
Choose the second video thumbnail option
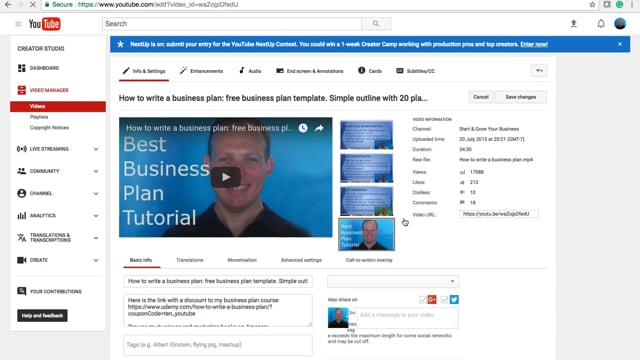pos(367,168)
